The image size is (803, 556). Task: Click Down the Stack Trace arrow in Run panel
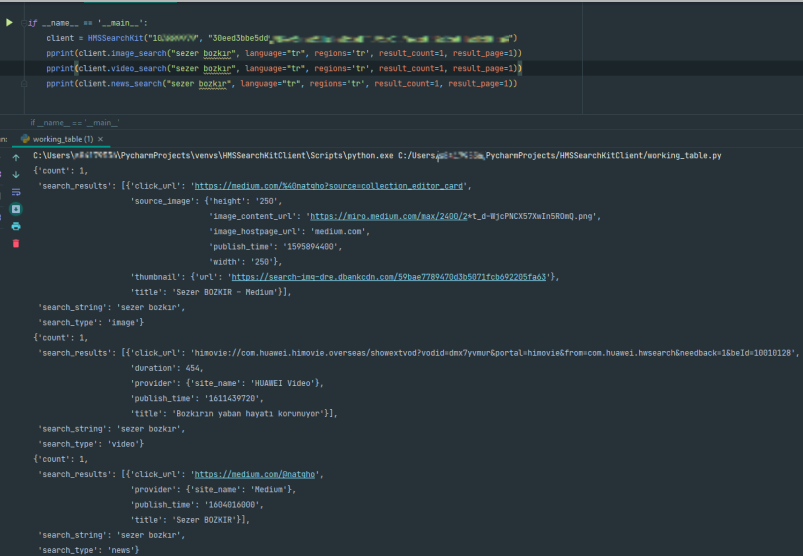(16, 175)
